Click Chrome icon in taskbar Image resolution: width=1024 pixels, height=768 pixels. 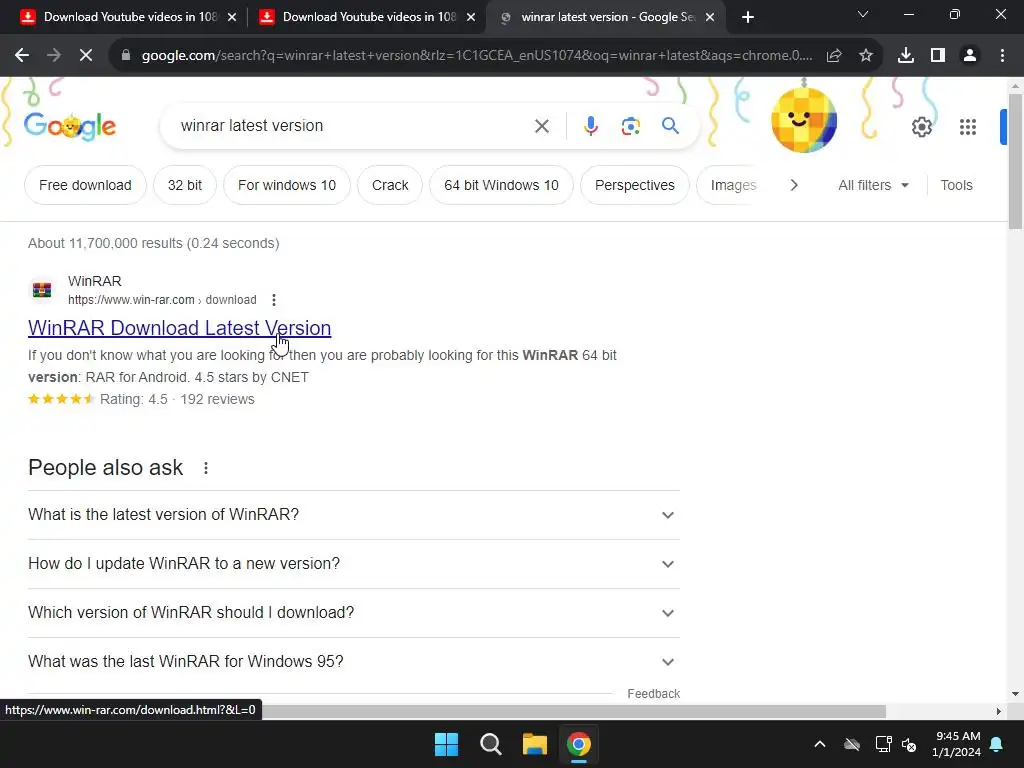pos(579,744)
